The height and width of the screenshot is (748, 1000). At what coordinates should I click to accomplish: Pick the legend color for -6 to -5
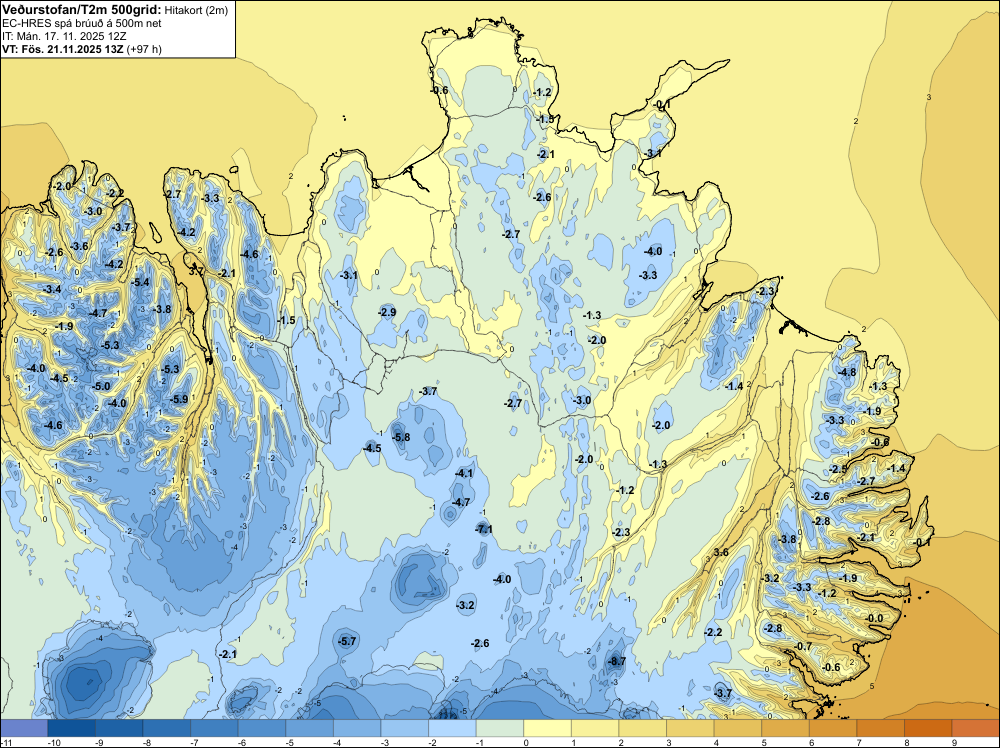coord(261,728)
